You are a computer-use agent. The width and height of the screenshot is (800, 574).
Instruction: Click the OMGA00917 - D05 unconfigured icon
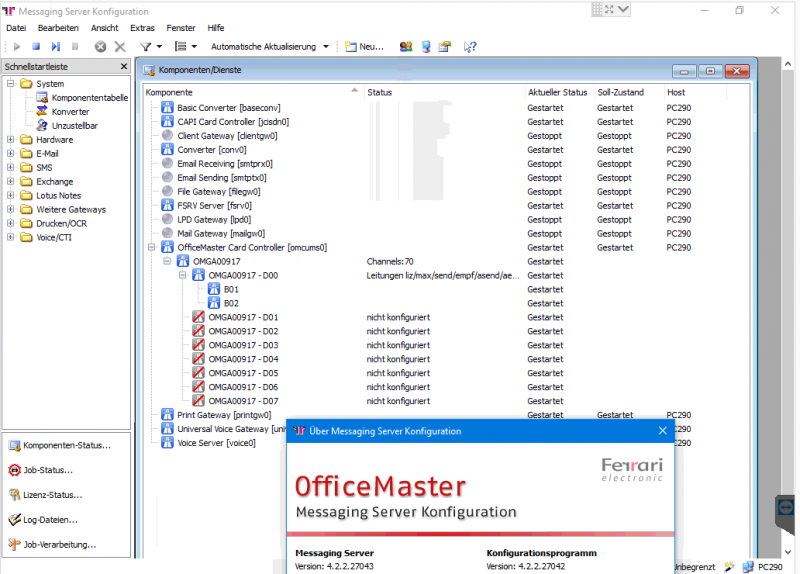click(x=198, y=372)
